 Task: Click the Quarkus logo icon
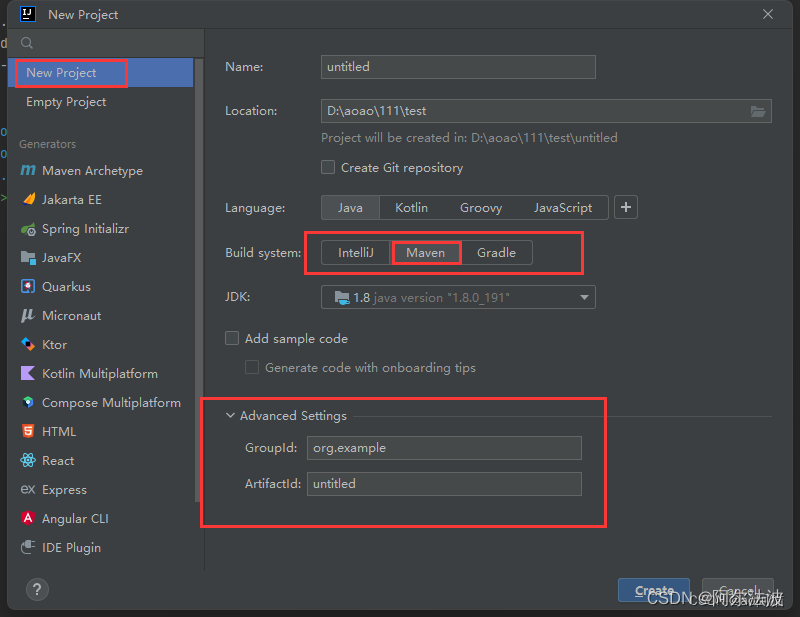click(x=28, y=286)
